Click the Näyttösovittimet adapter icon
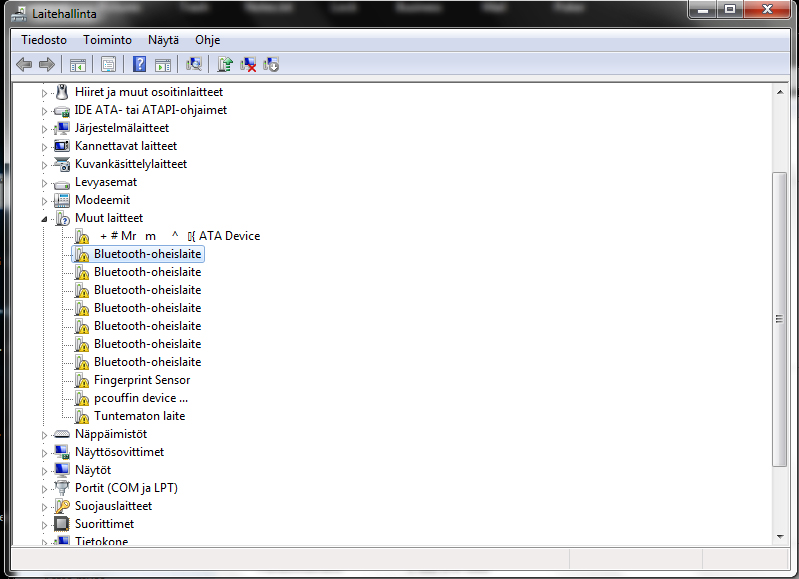The width and height of the screenshot is (799, 579). tap(62, 452)
